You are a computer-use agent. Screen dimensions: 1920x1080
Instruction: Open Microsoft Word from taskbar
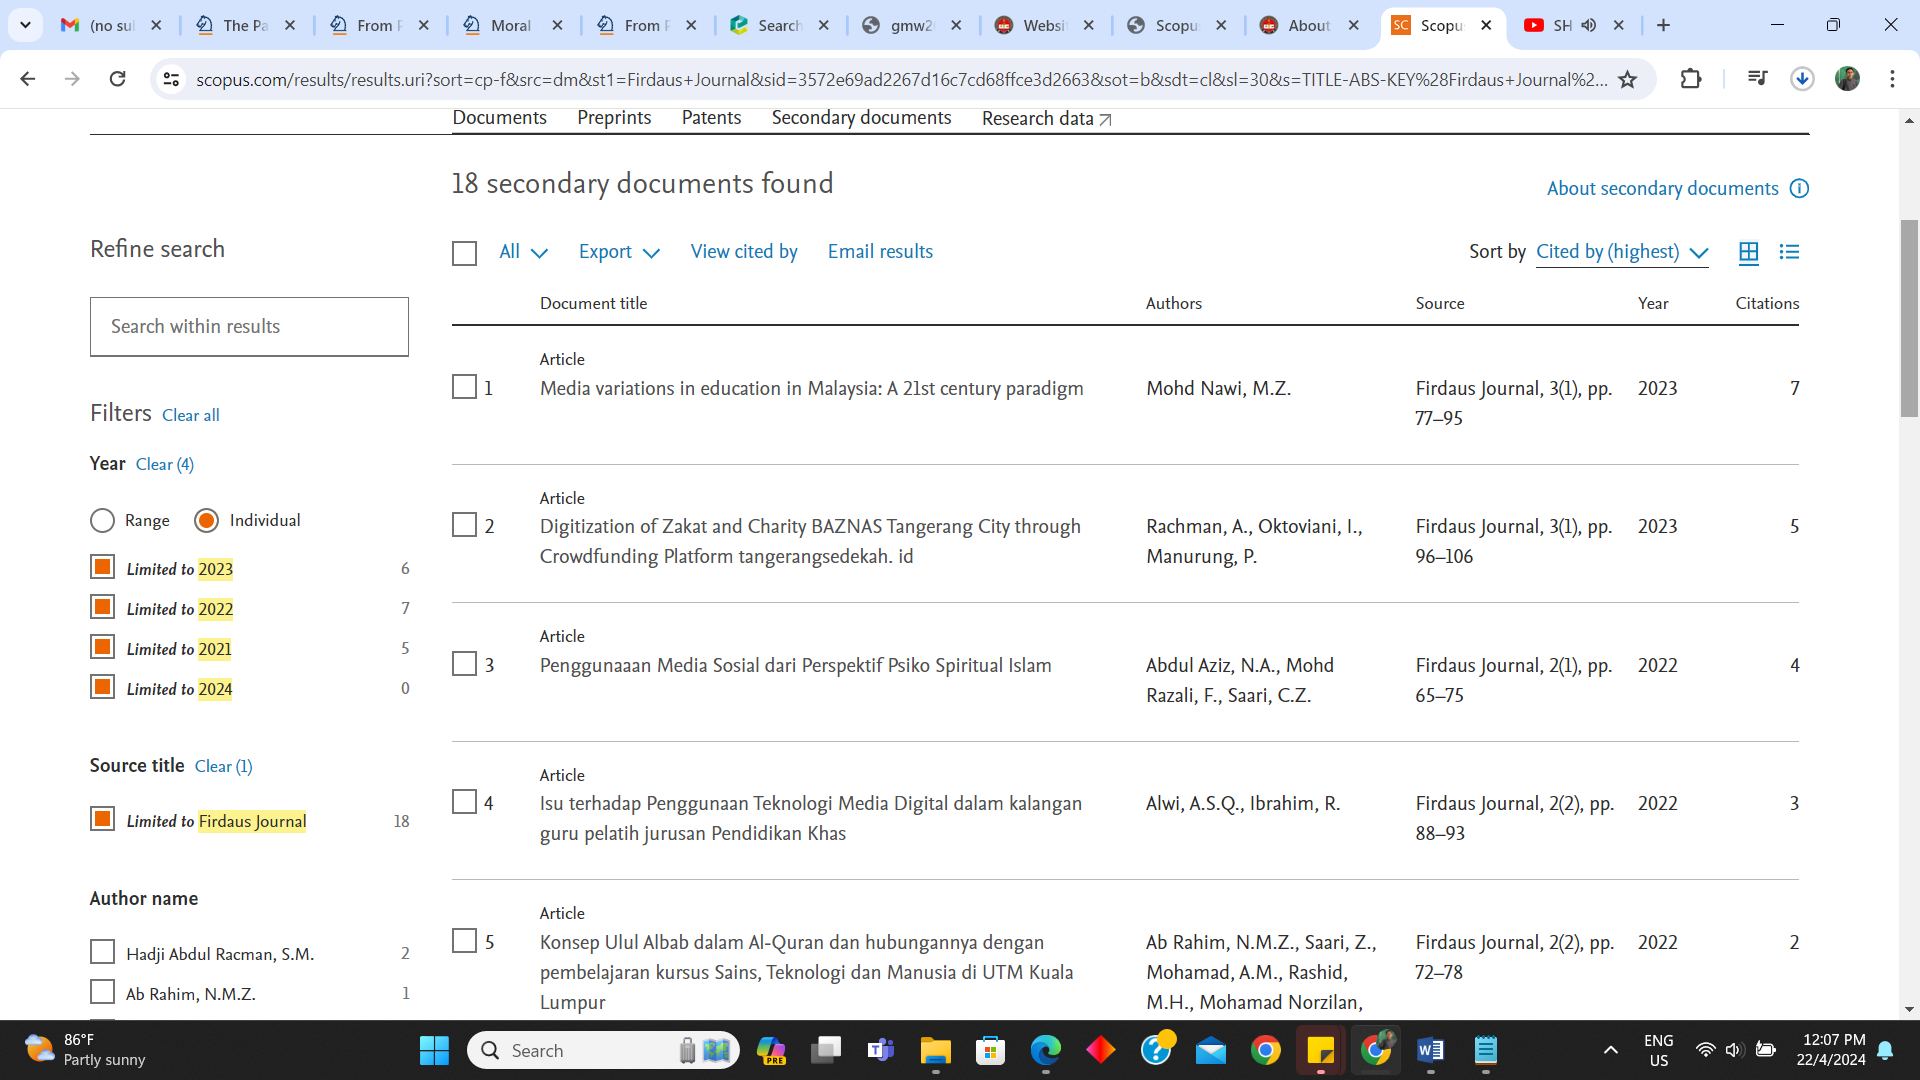pyautogui.click(x=1430, y=1050)
